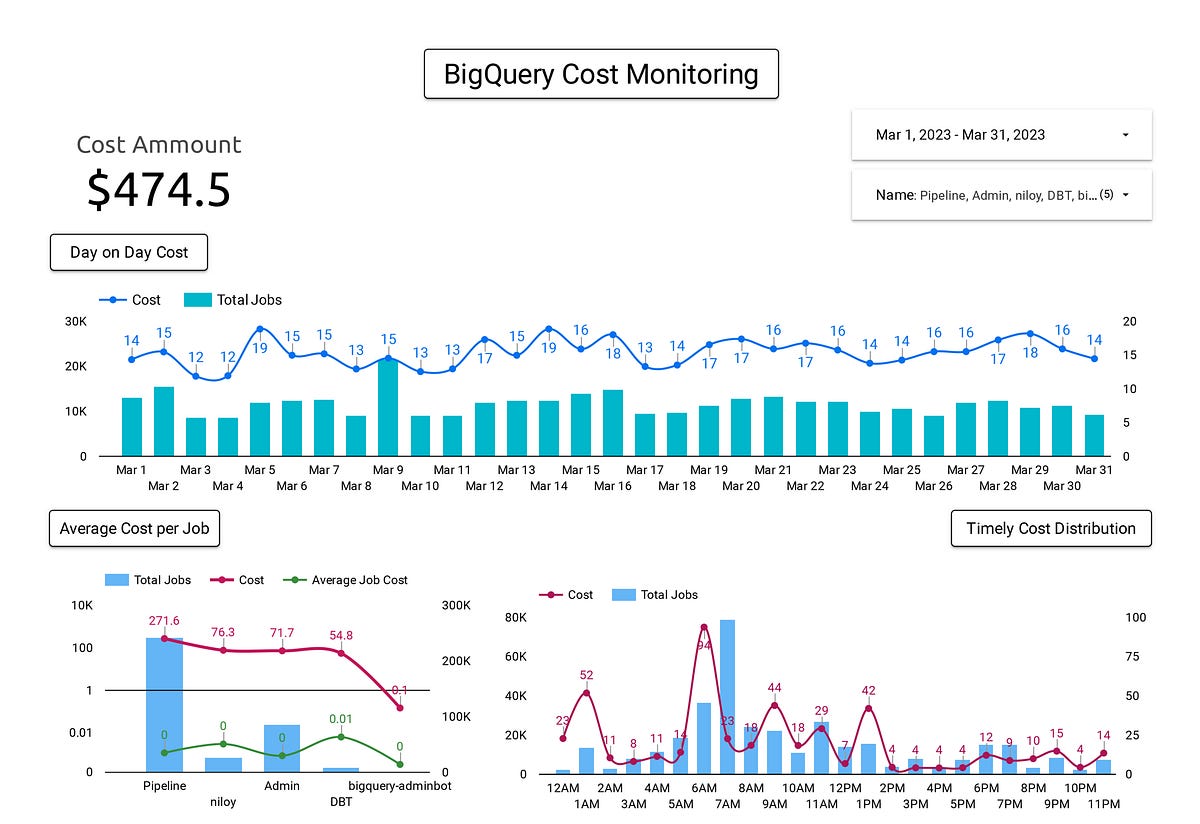The width and height of the screenshot is (1200, 824).
Task: Open the date range selector dropdown
Action: (1000, 134)
